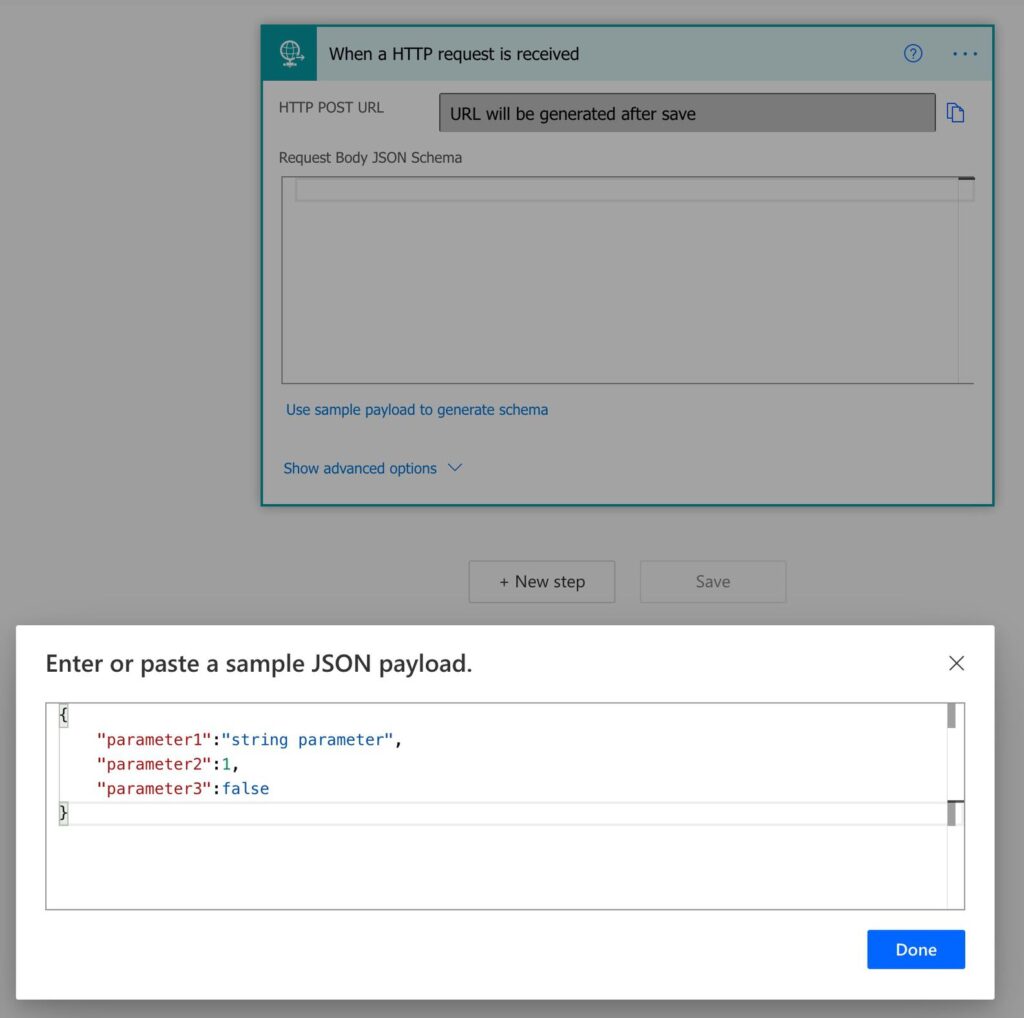1024x1018 pixels.
Task: Click the Save button
Action: pos(712,581)
